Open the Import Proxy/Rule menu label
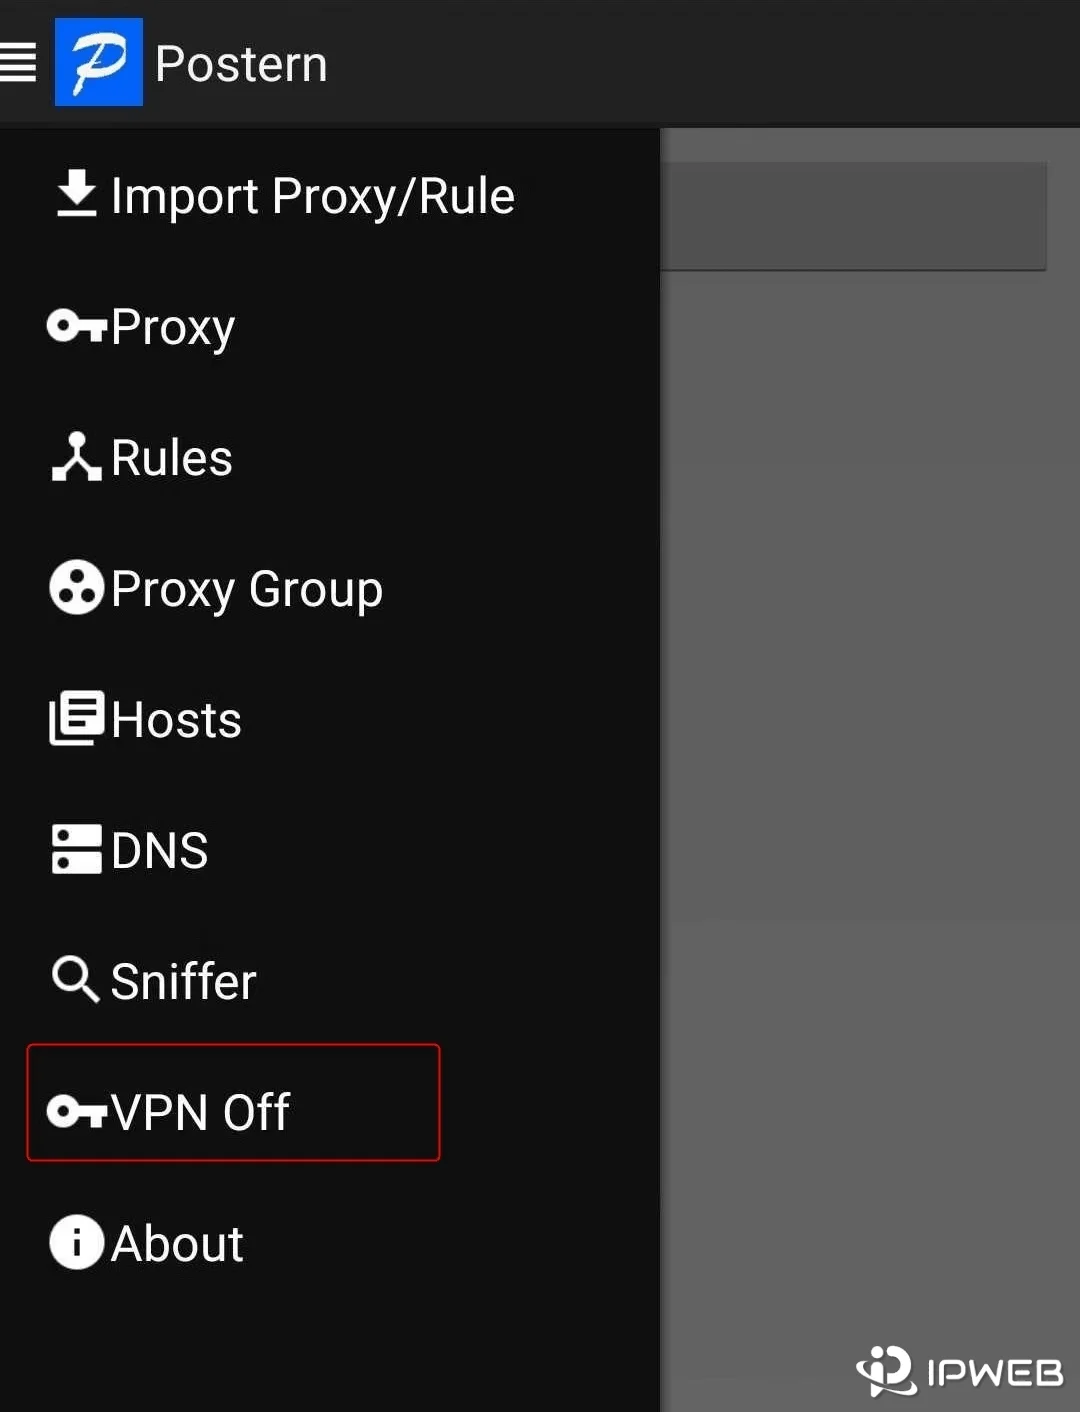The image size is (1080, 1412). pyautogui.click(x=312, y=196)
